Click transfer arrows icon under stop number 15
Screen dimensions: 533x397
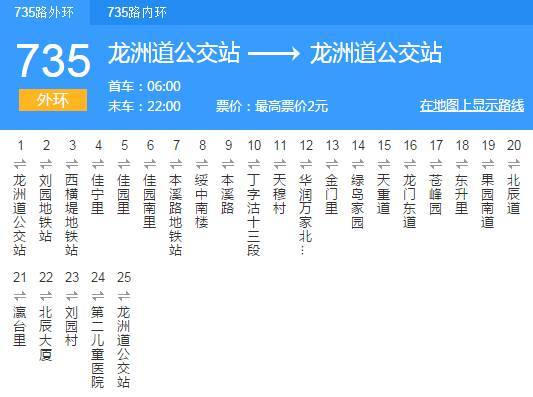384,164
